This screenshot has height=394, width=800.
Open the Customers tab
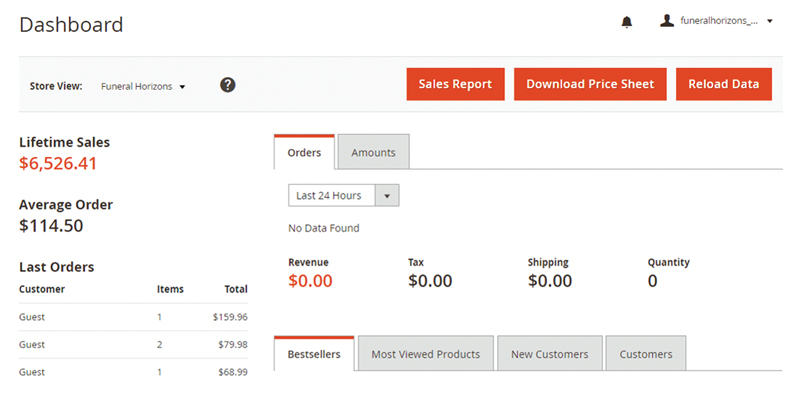(646, 353)
